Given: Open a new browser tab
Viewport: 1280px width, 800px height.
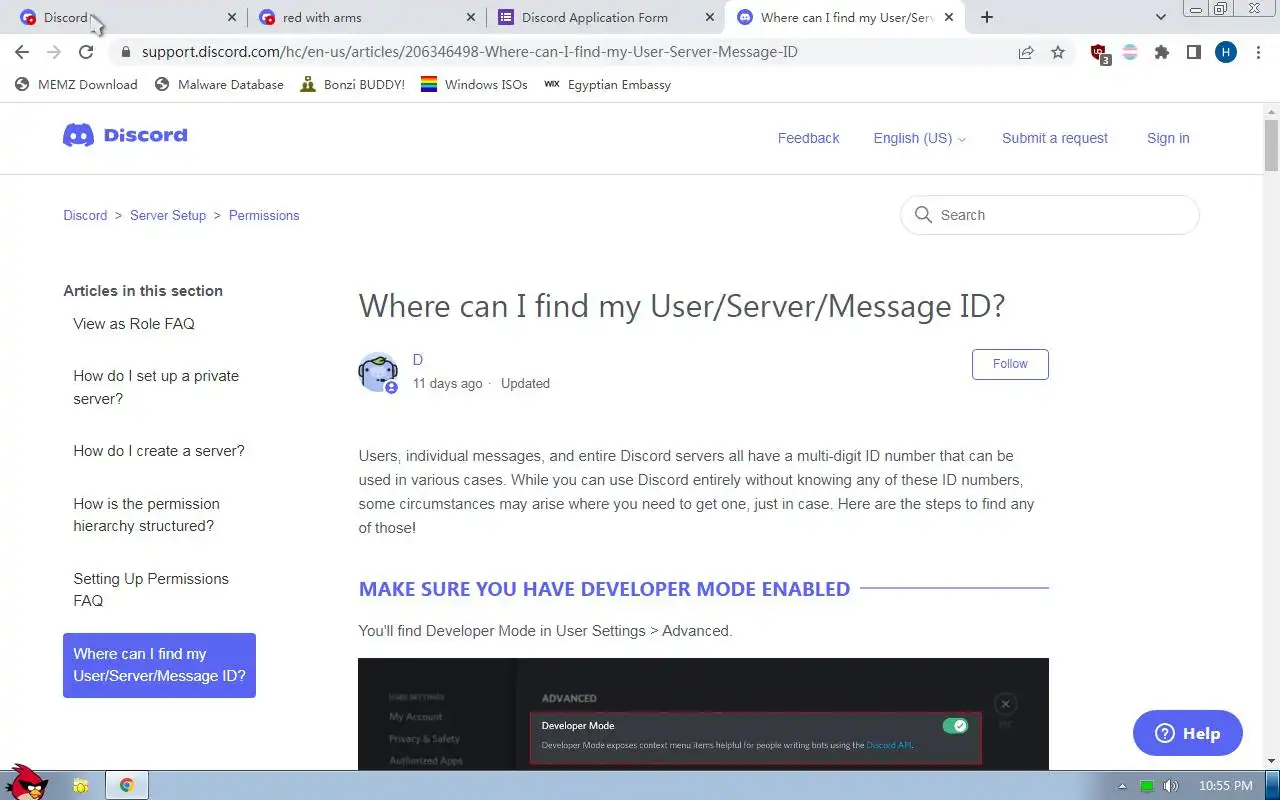Looking at the screenshot, I should [x=987, y=17].
